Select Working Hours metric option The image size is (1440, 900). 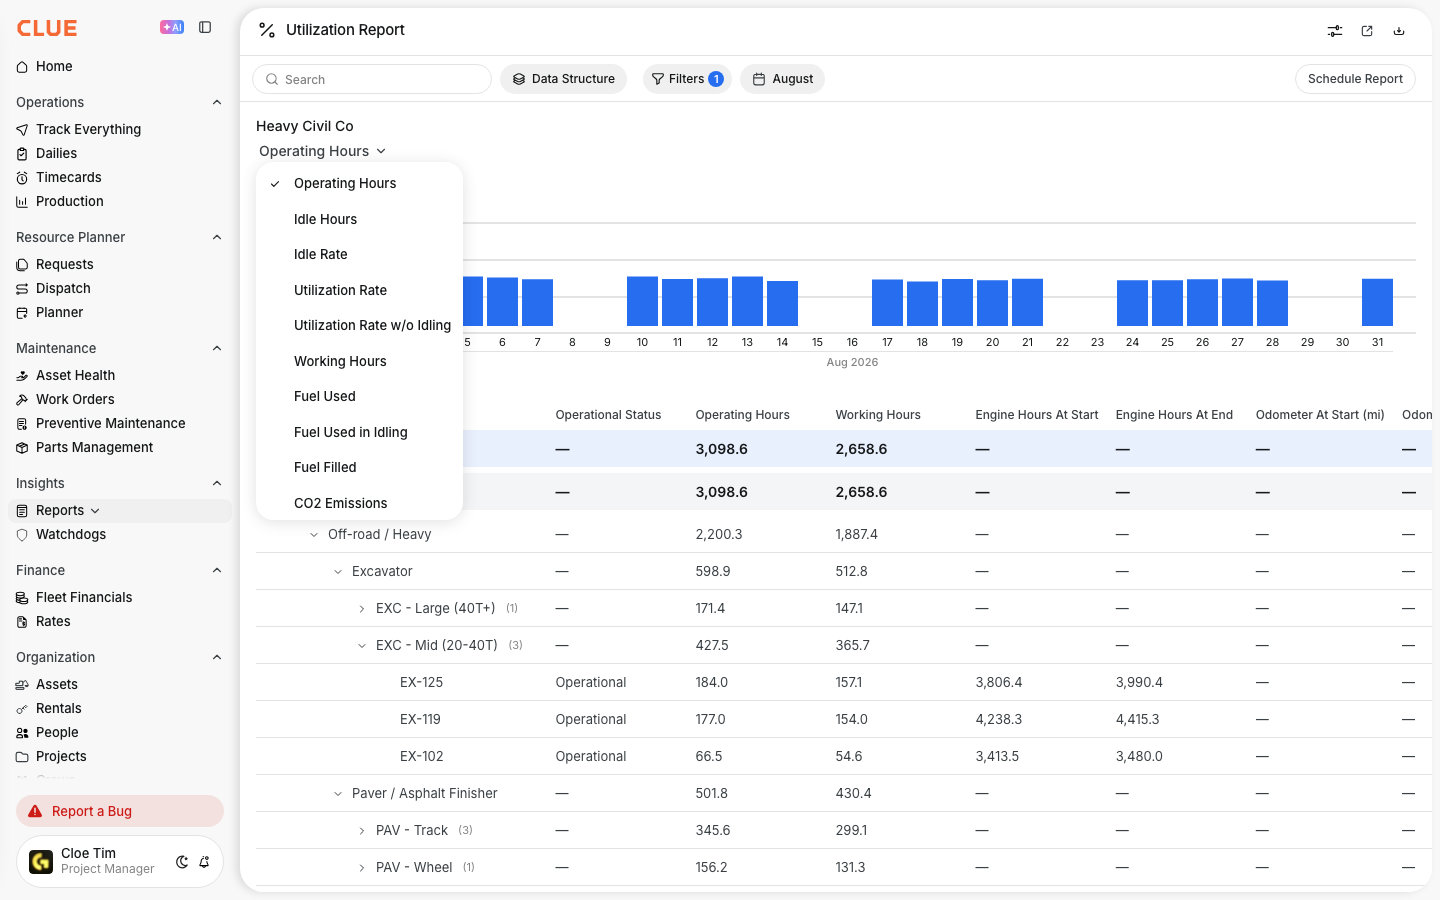coord(359,361)
